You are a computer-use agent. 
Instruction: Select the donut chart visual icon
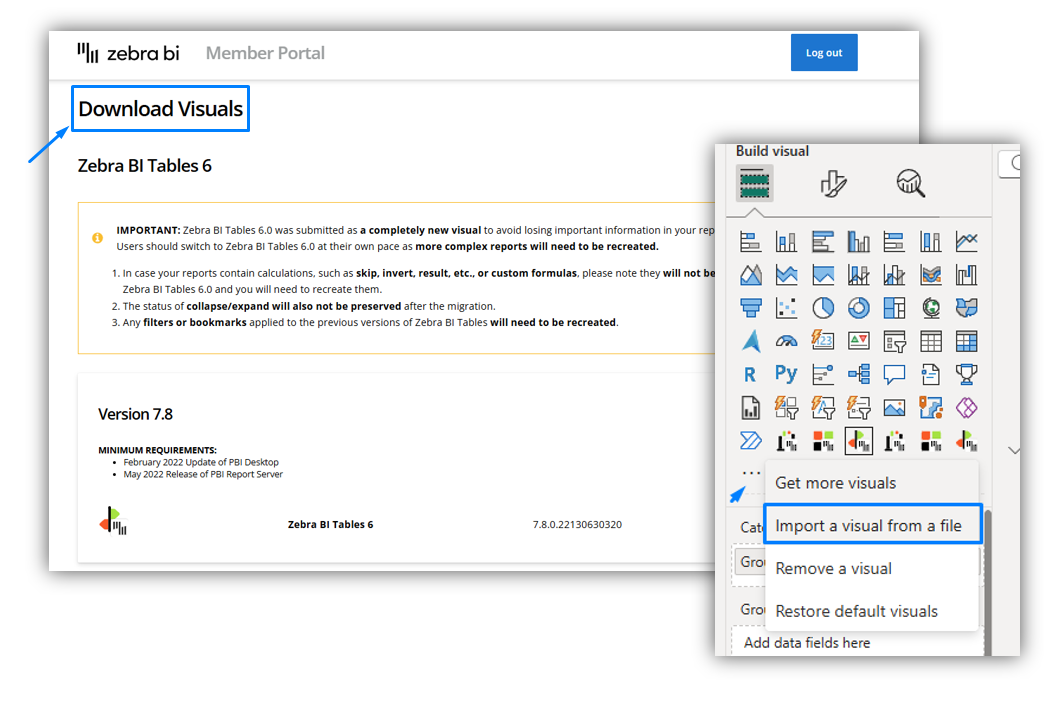858,308
